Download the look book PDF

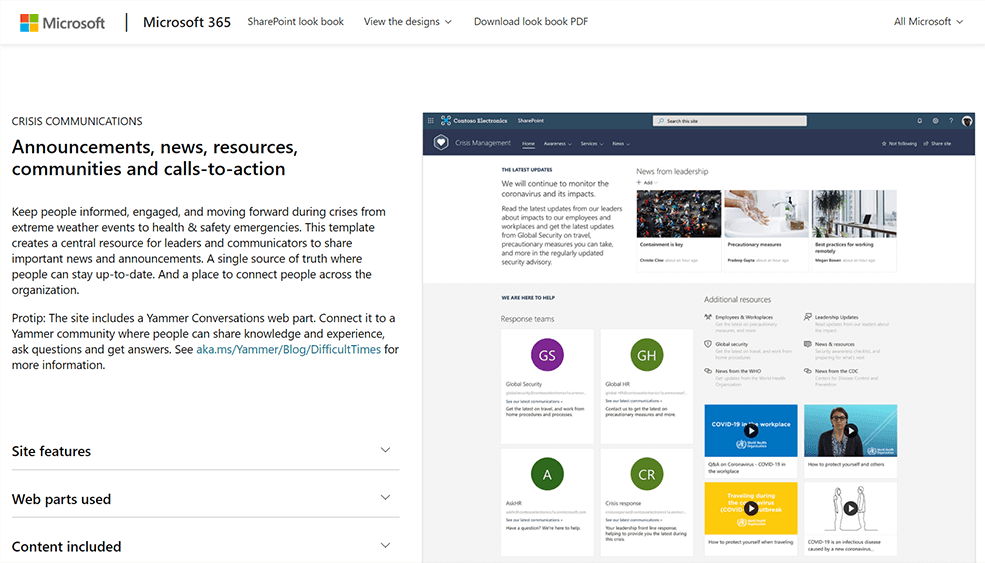[x=531, y=21]
